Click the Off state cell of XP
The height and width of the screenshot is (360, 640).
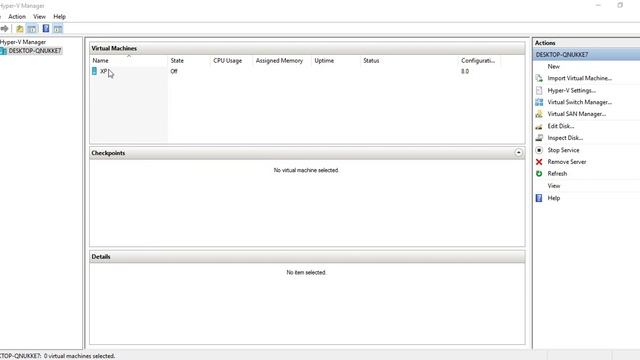click(x=174, y=71)
